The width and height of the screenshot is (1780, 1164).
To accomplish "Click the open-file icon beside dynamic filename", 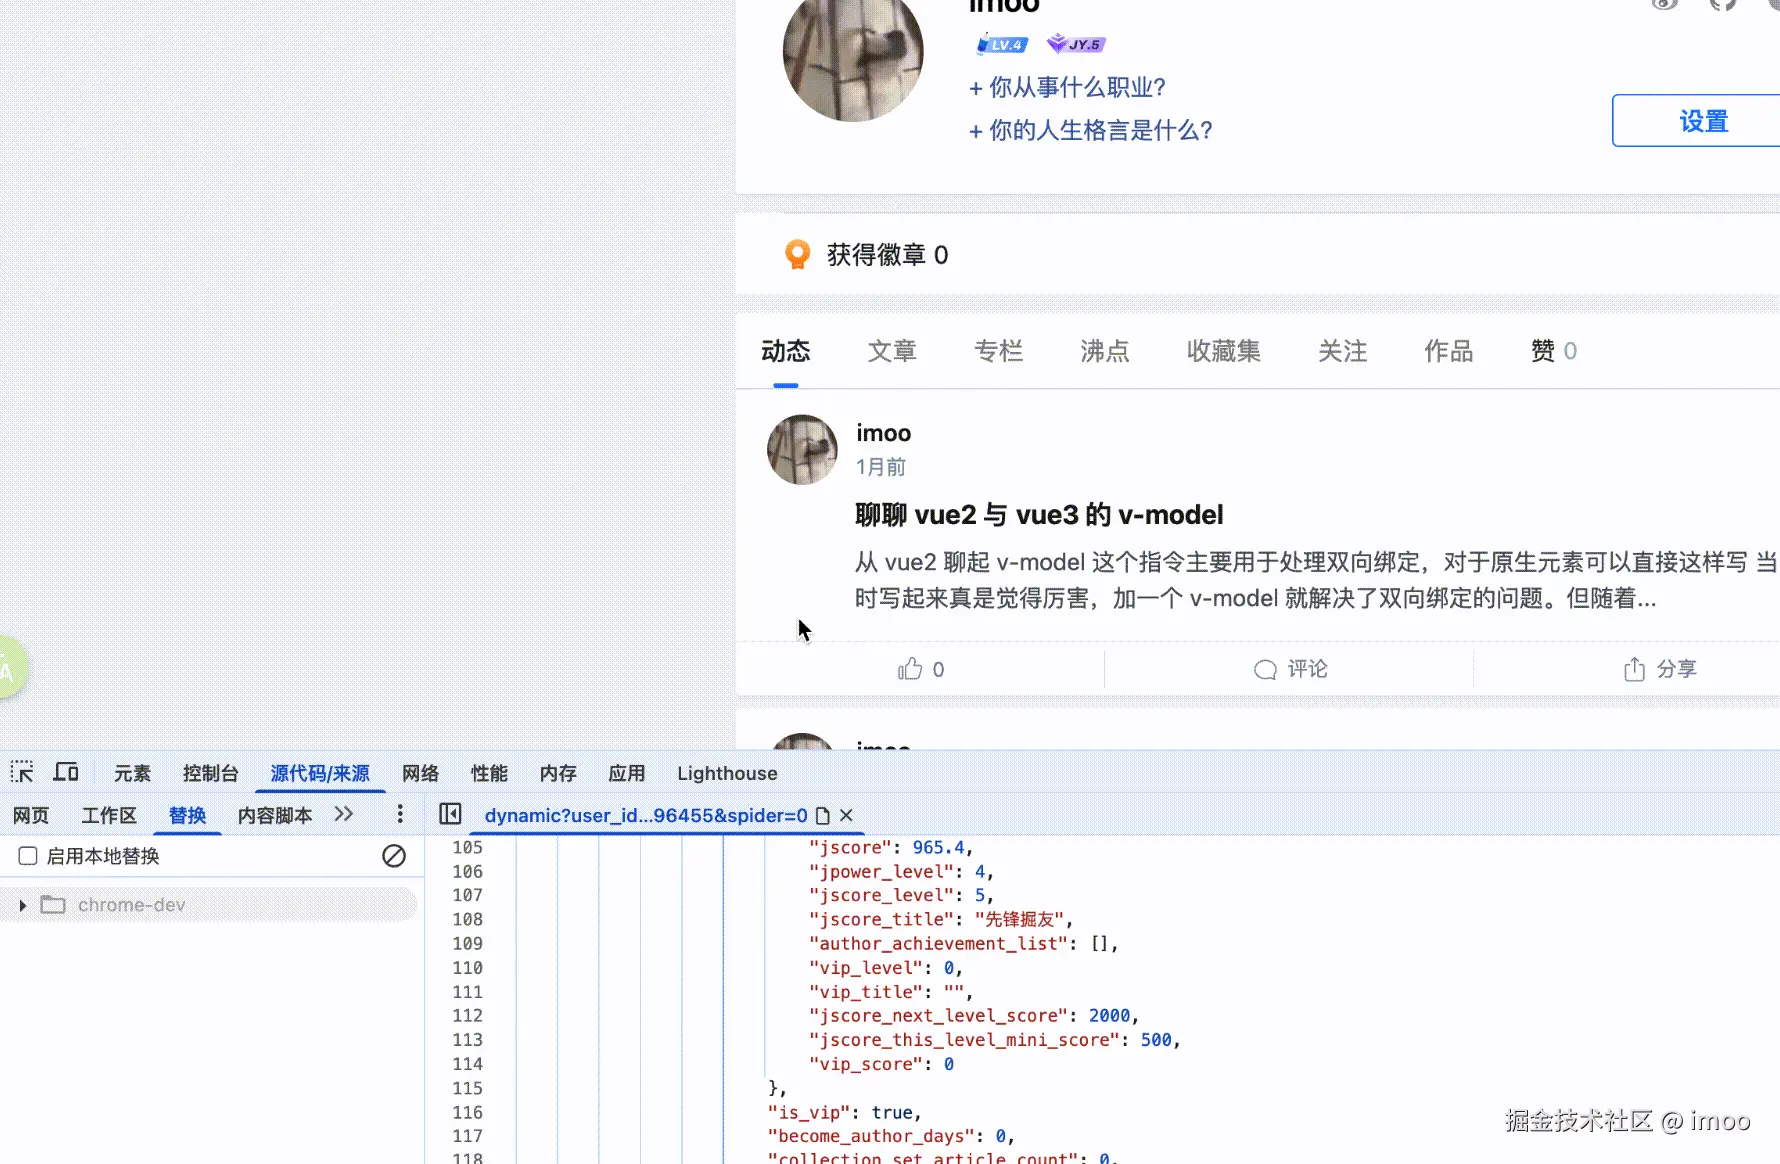I will tap(823, 815).
